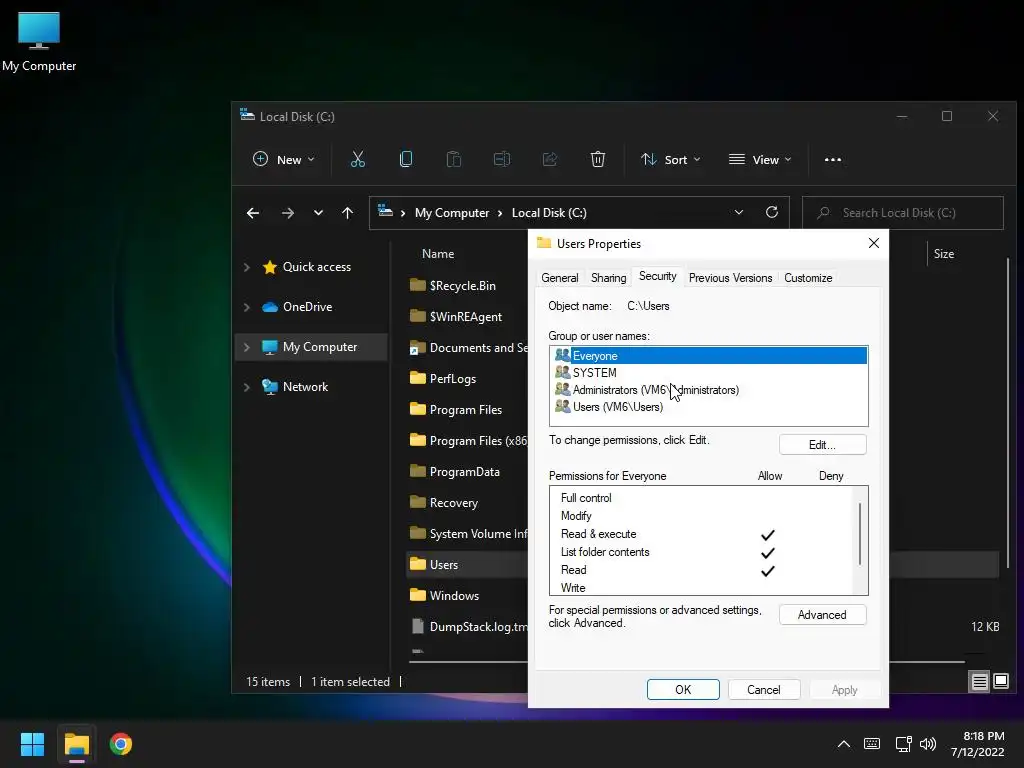Click the Advanced button
Viewport: 1024px width, 768px height.
click(823, 615)
